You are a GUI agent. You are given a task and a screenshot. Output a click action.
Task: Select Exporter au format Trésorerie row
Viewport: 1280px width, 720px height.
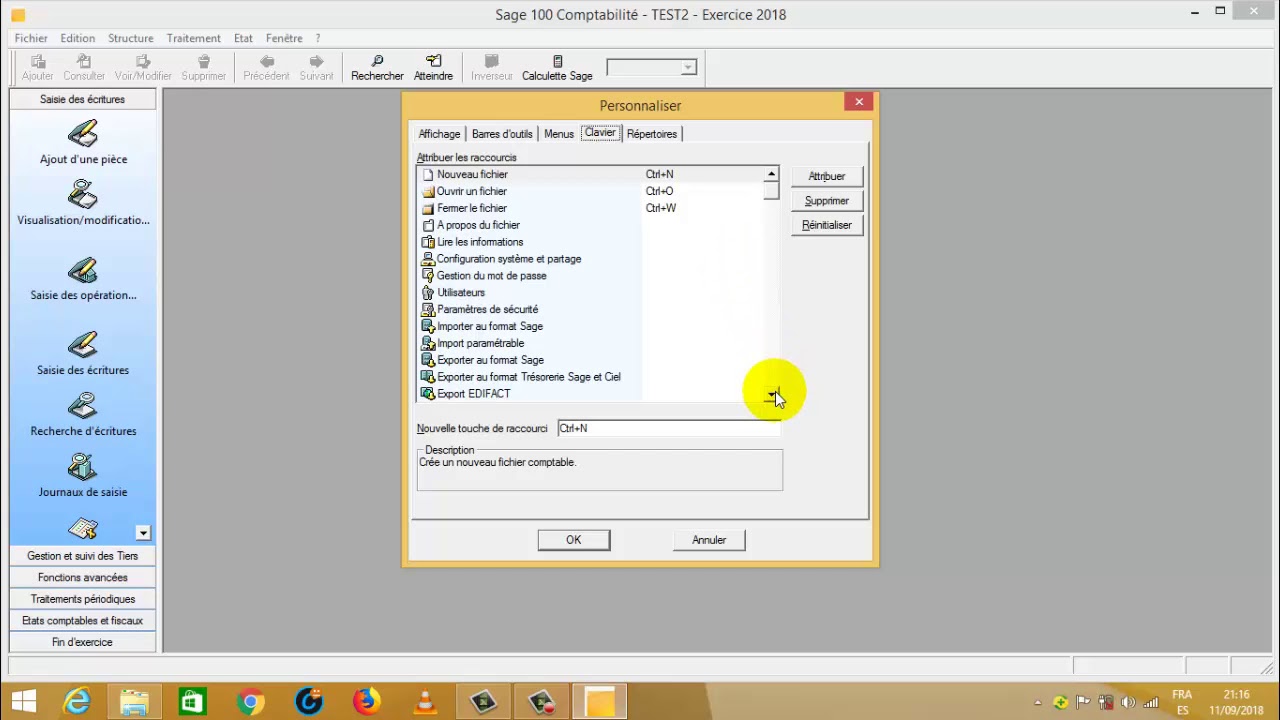pyautogui.click(x=591, y=377)
